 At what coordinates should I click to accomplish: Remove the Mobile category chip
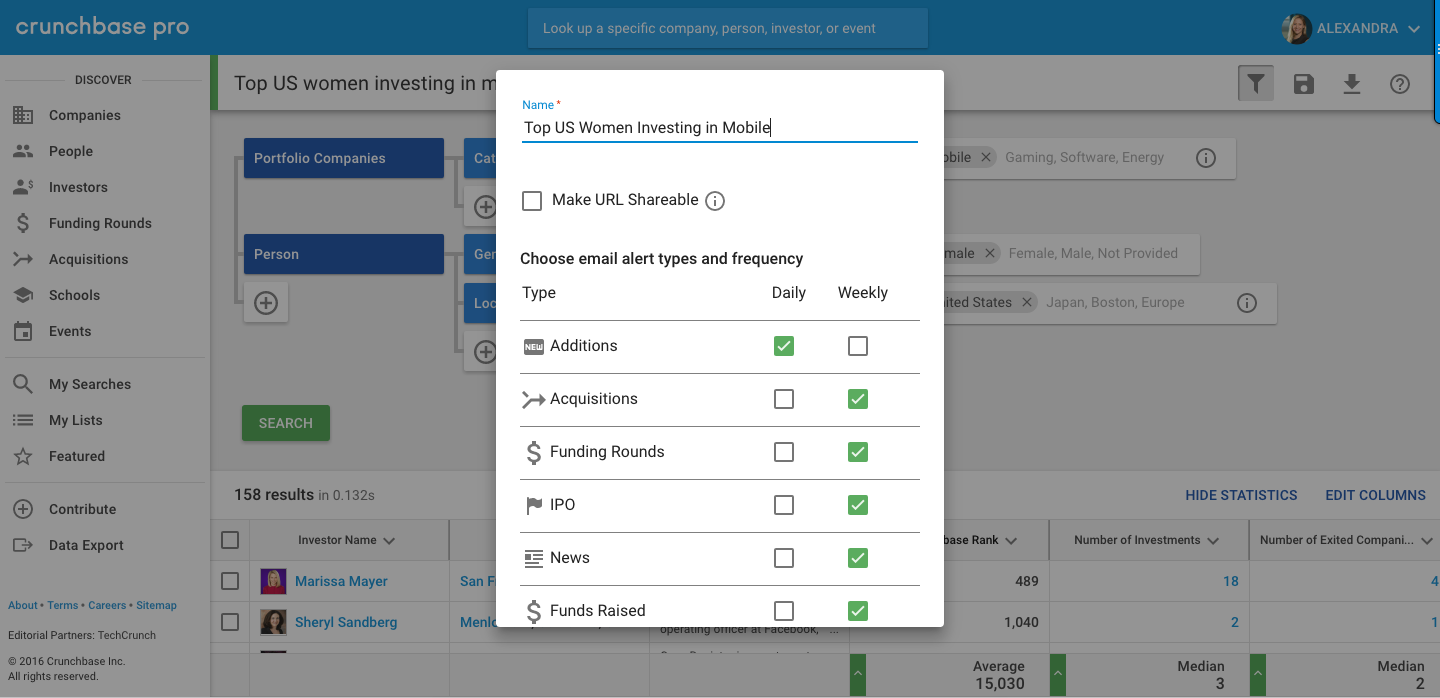point(986,157)
